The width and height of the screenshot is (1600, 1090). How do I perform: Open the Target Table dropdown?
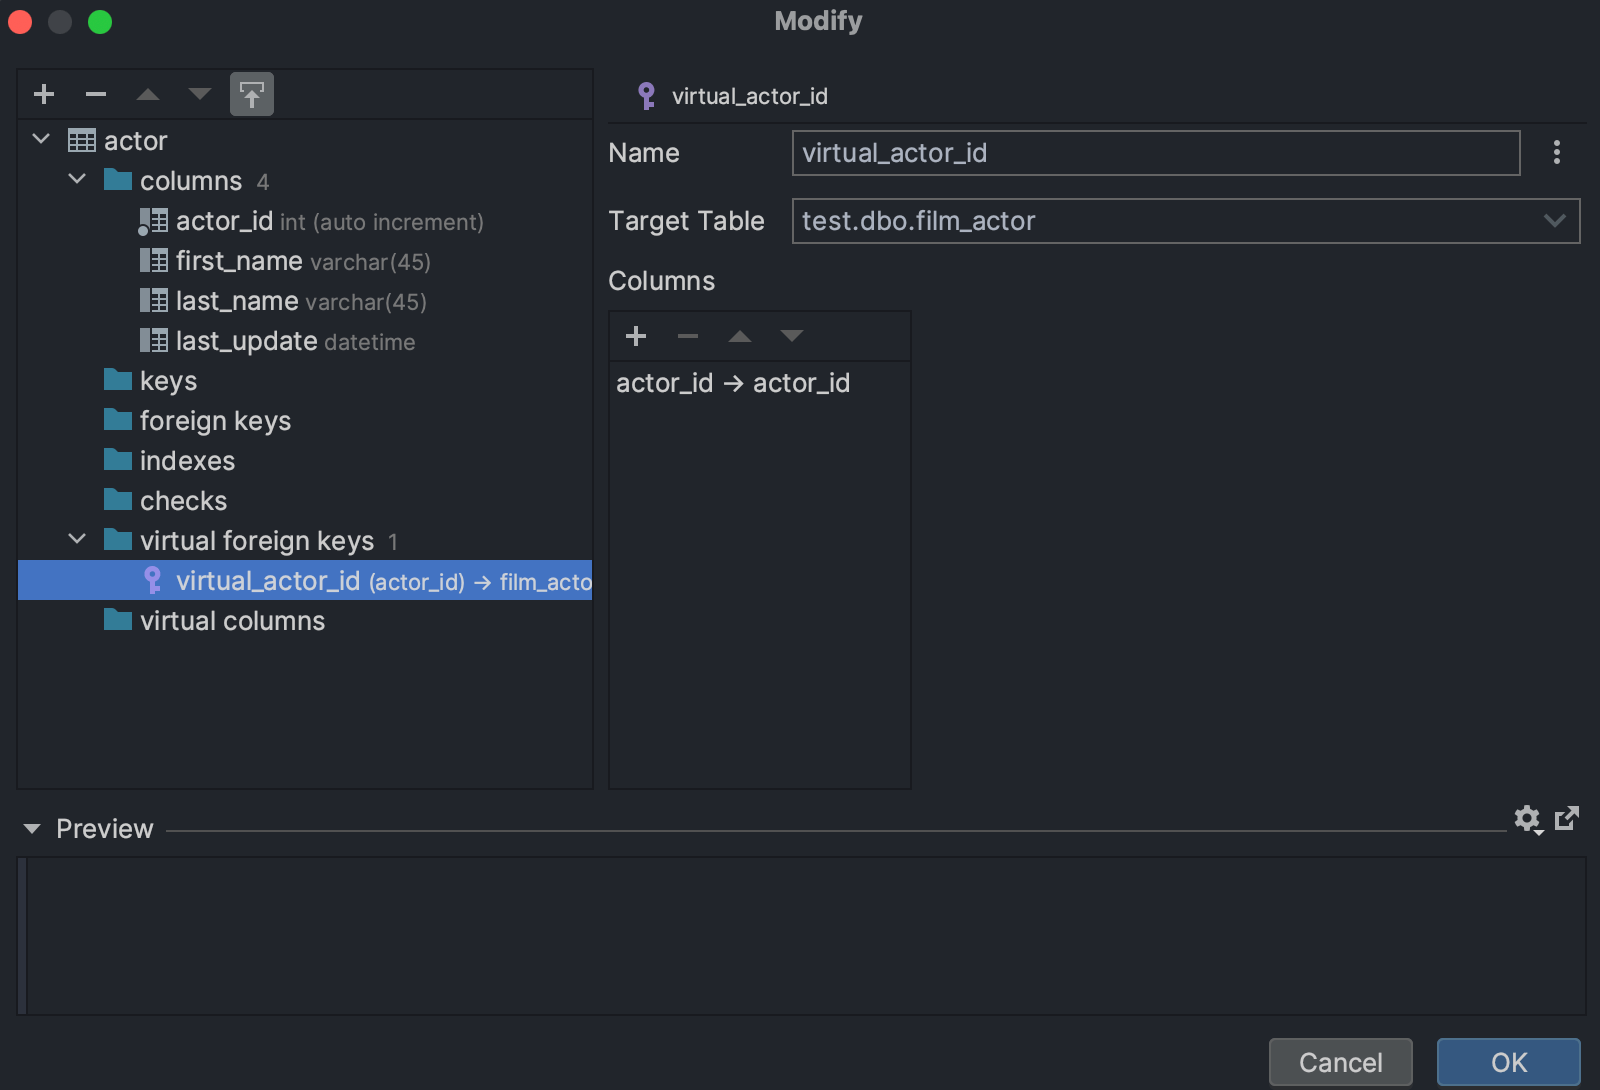pos(1554,221)
